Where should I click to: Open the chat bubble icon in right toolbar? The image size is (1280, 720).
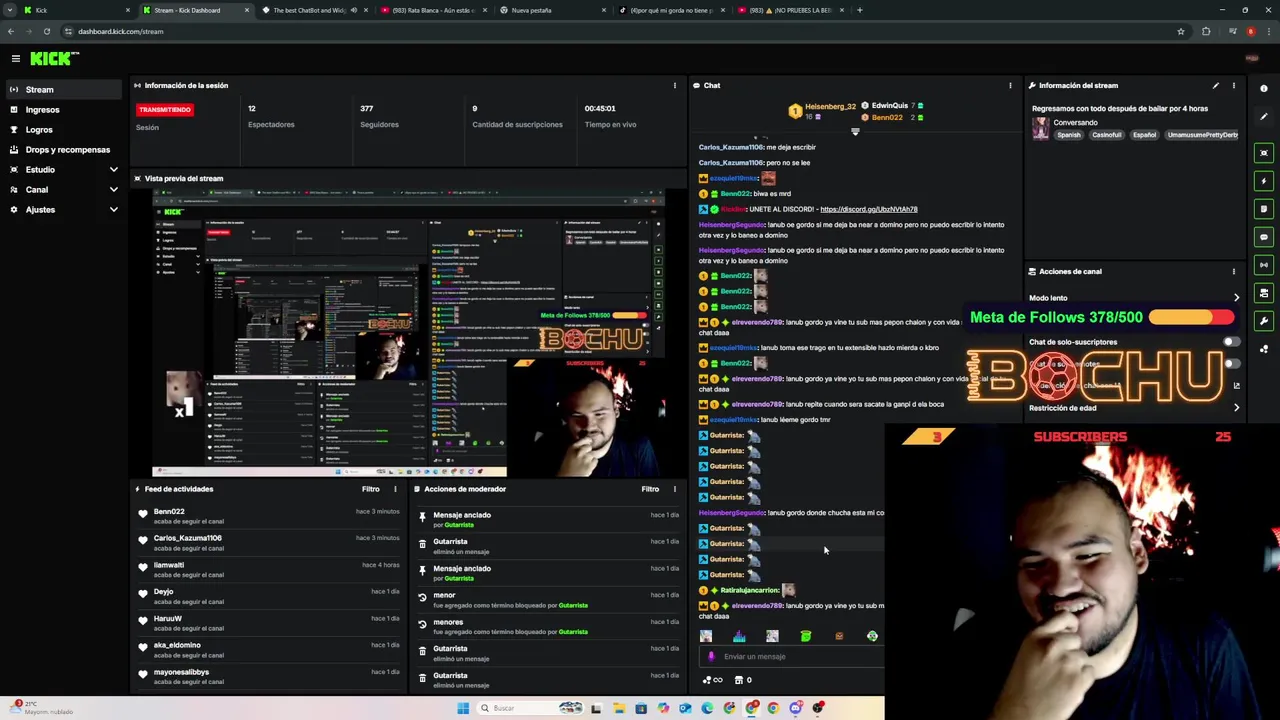pos(1264,237)
